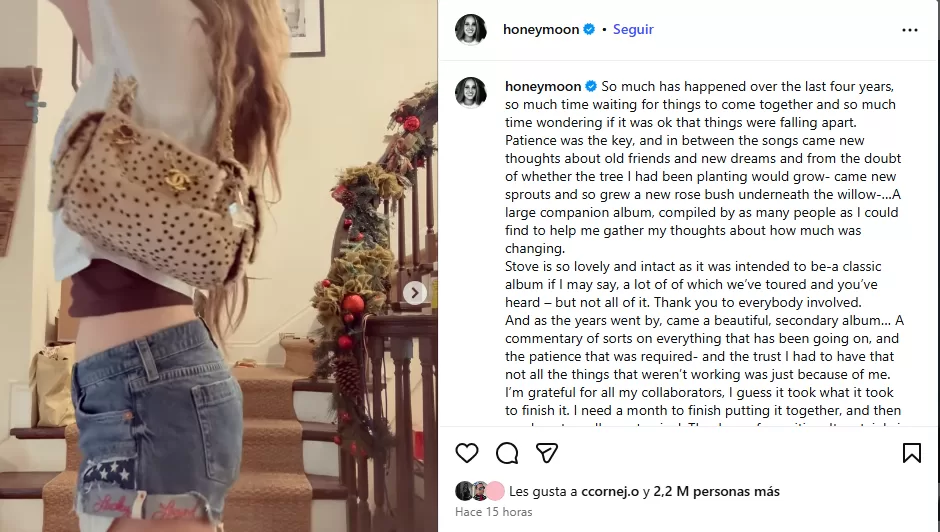Open the Hace 15 horas timestamp
The height and width of the screenshot is (532, 940).
coord(493,512)
